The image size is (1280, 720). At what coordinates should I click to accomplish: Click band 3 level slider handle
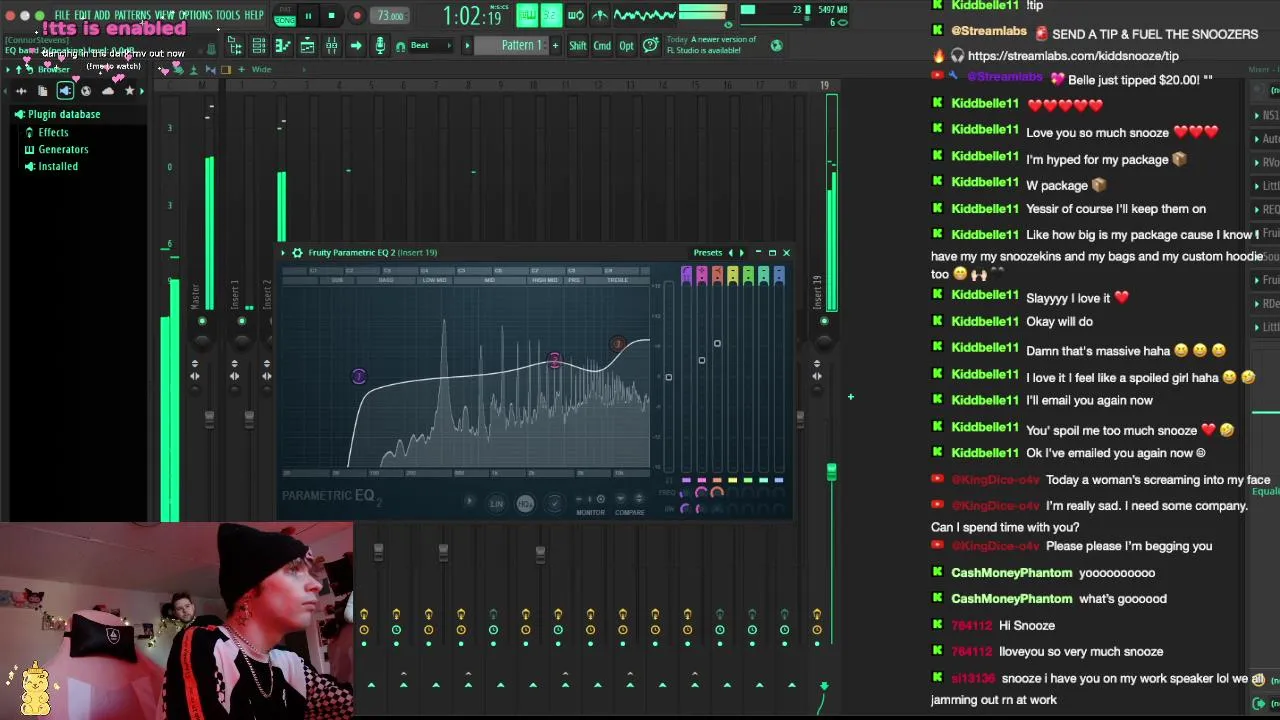point(717,344)
